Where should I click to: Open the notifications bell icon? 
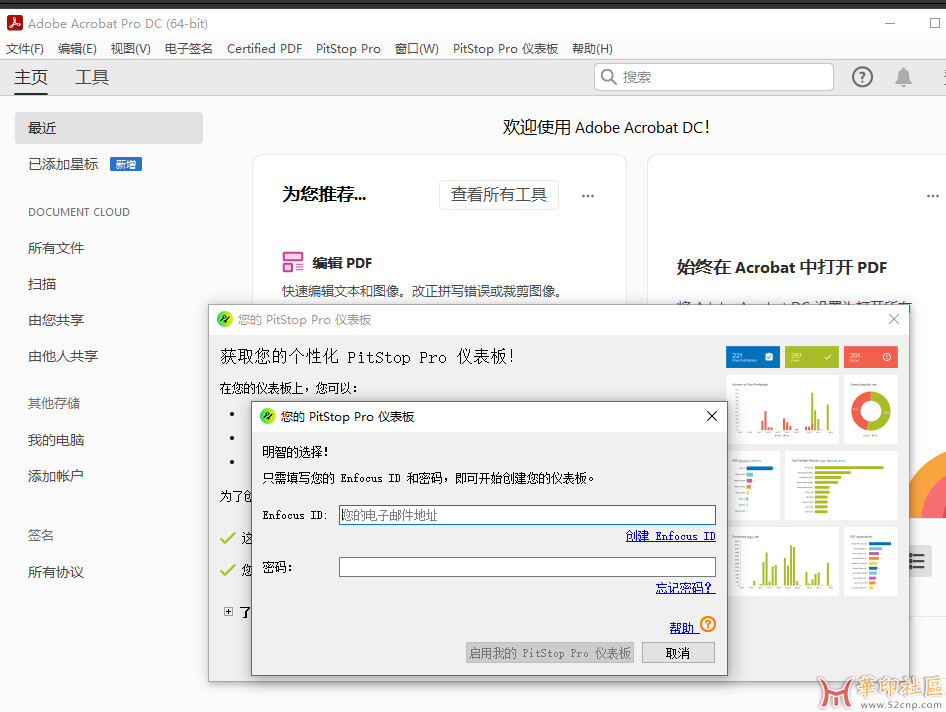tap(903, 77)
